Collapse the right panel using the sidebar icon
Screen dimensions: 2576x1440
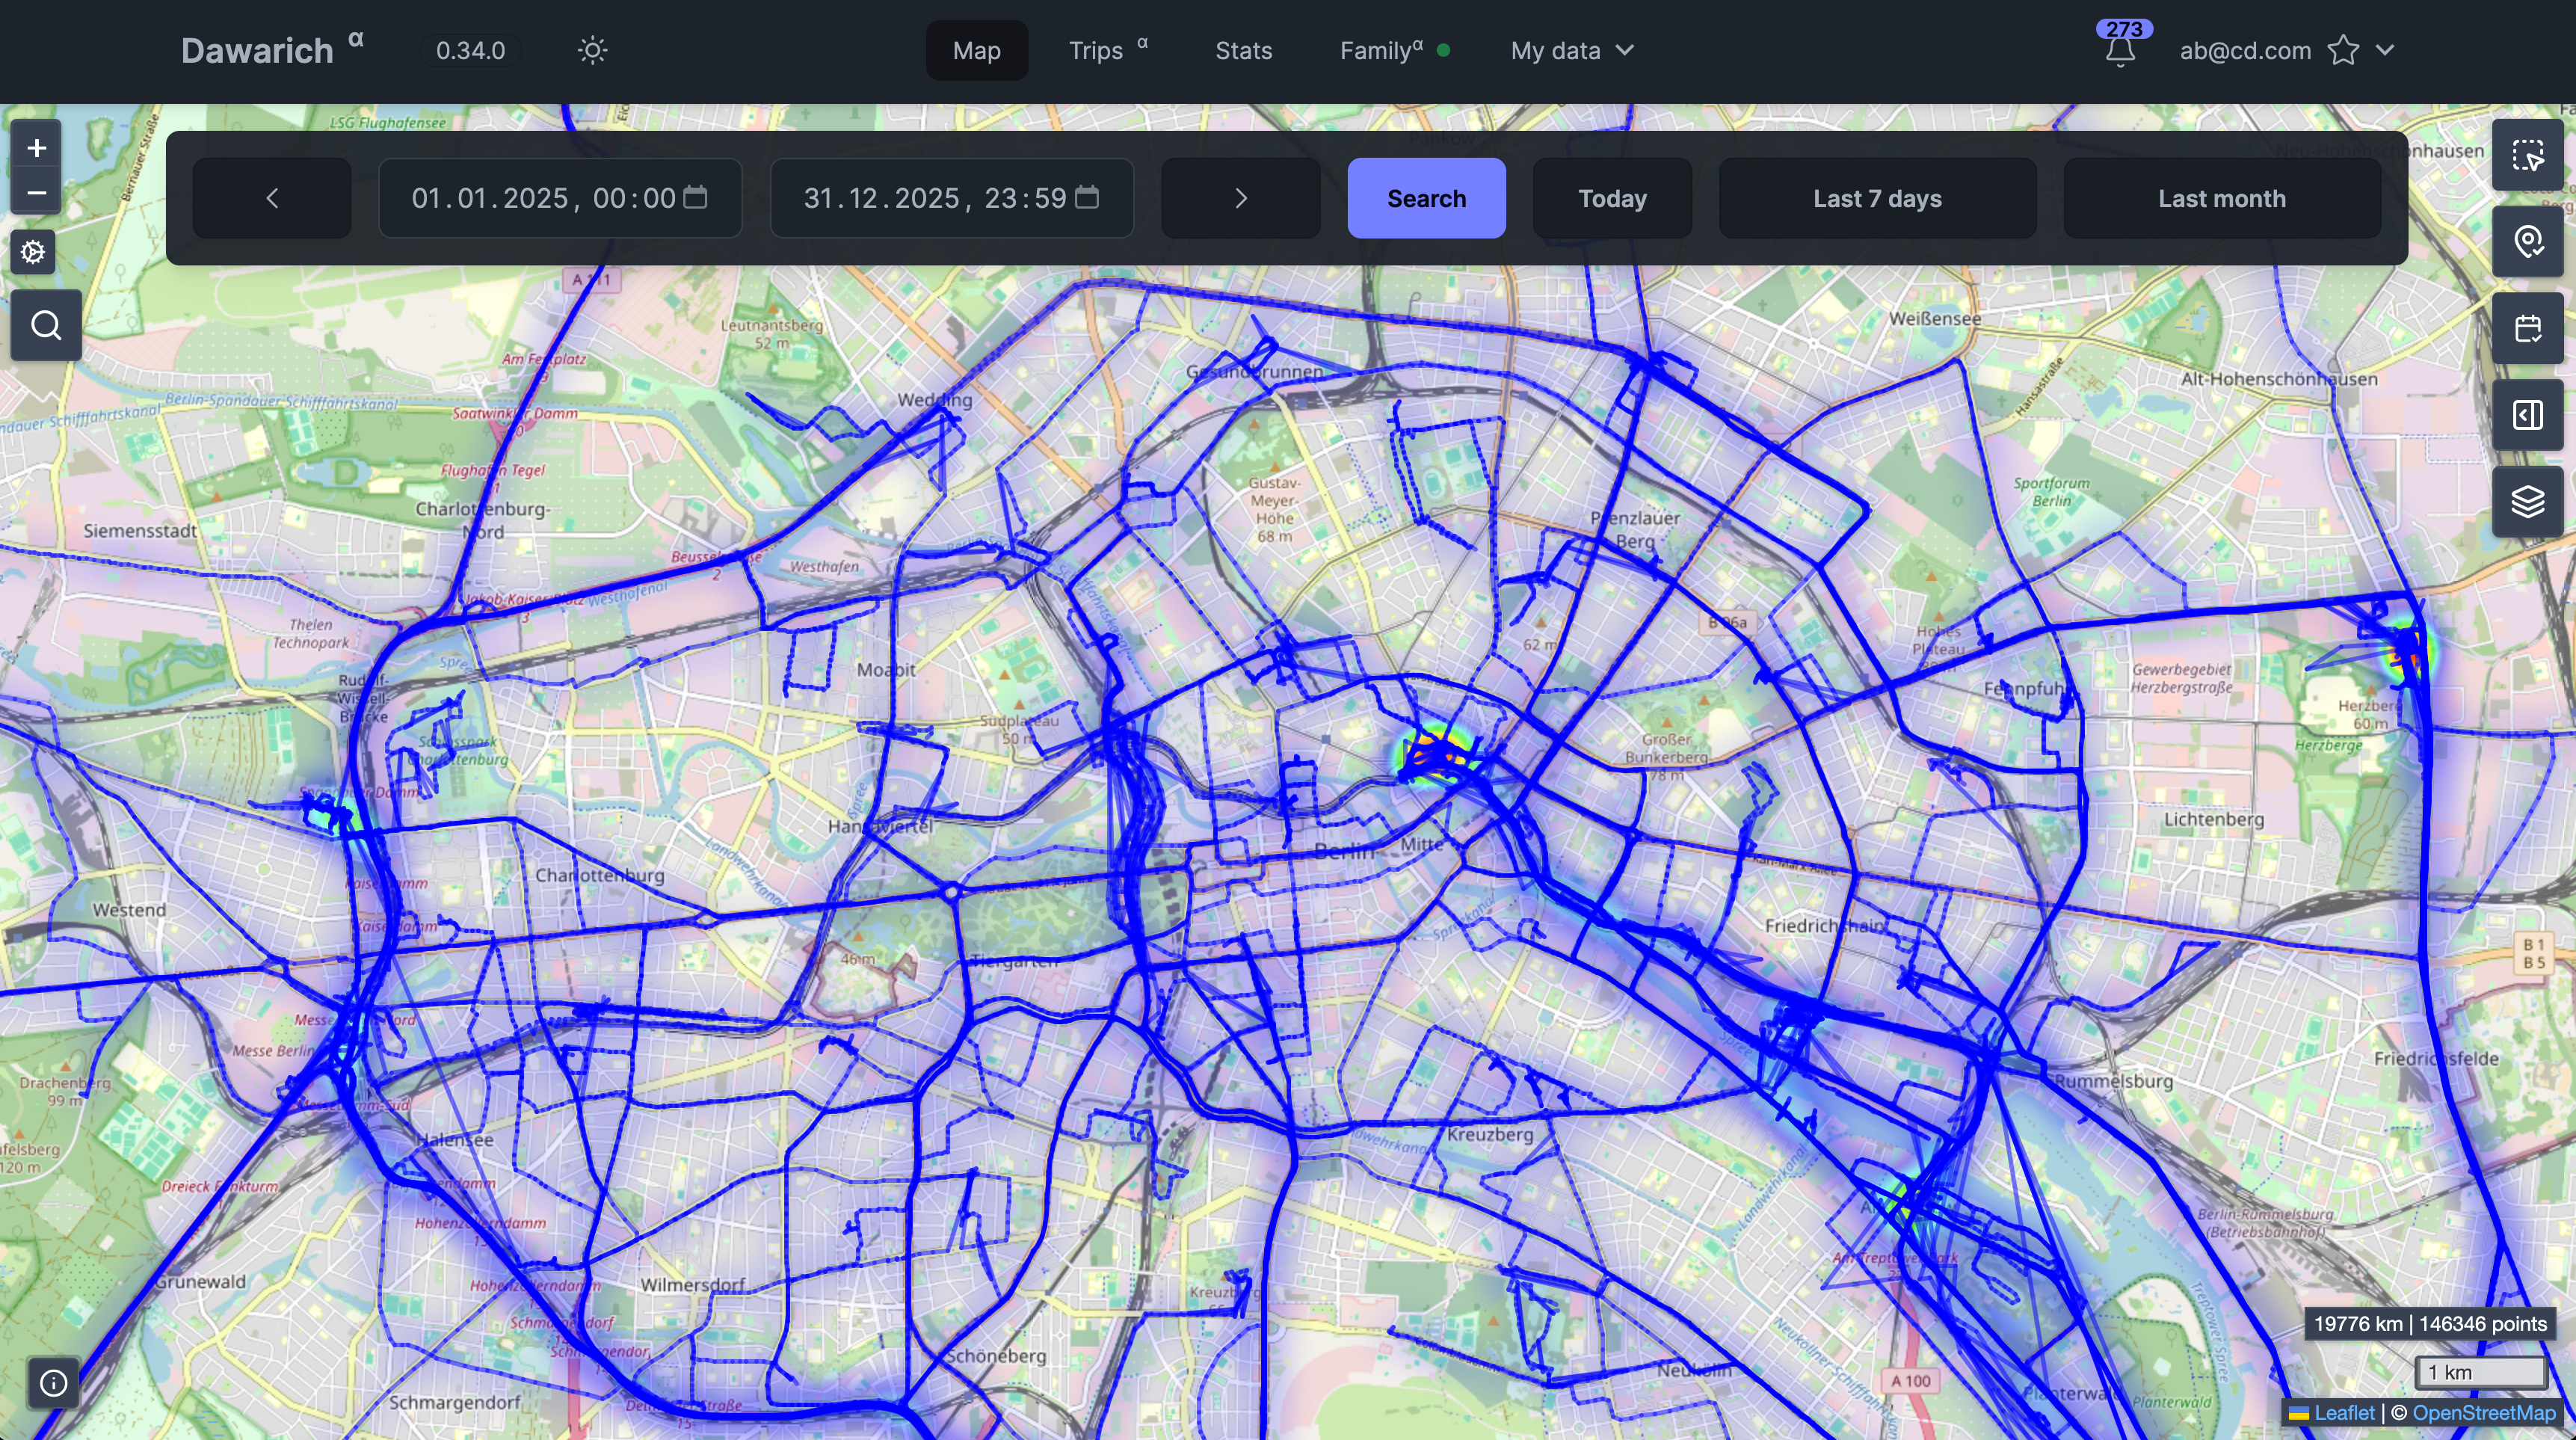(2529, 415)
